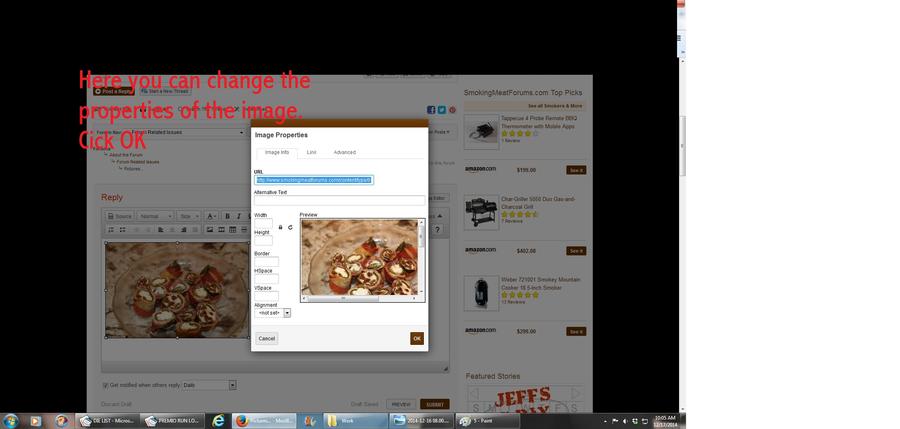Click the lock ratio icon
Viewport: 900px width, 429px height.
pos(280,227)
